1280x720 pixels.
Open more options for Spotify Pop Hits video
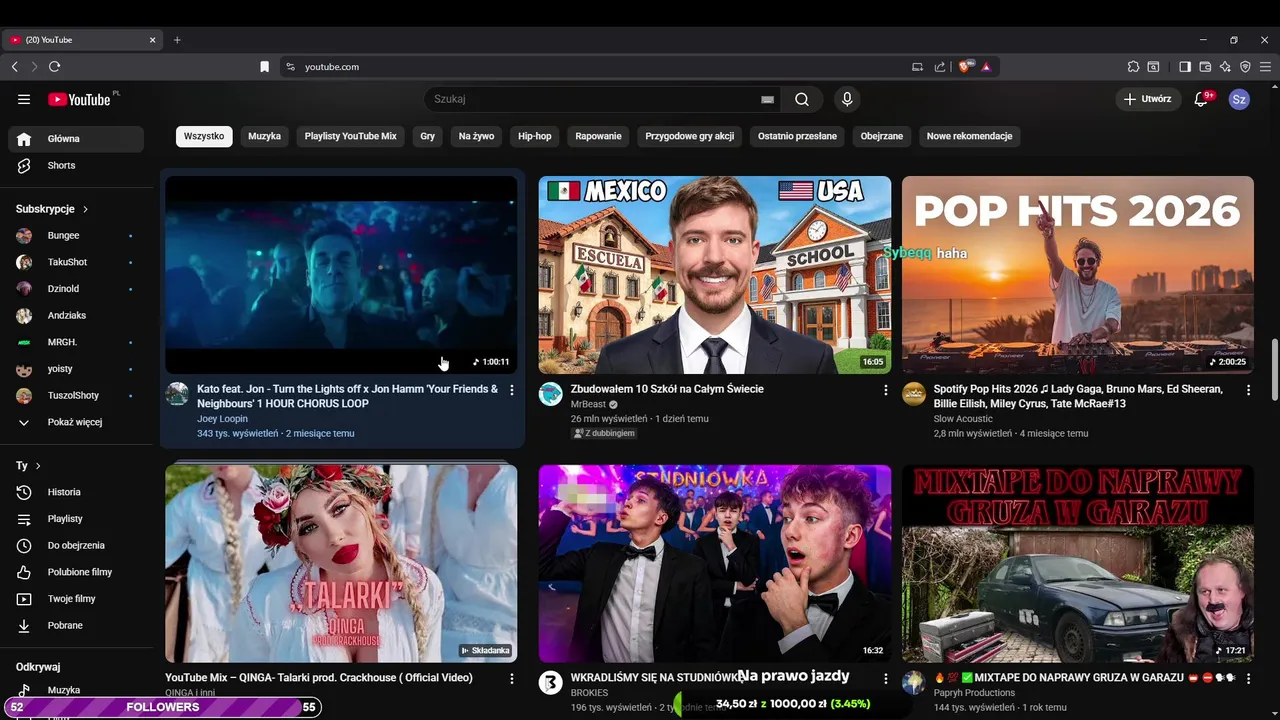point(1248,390)
